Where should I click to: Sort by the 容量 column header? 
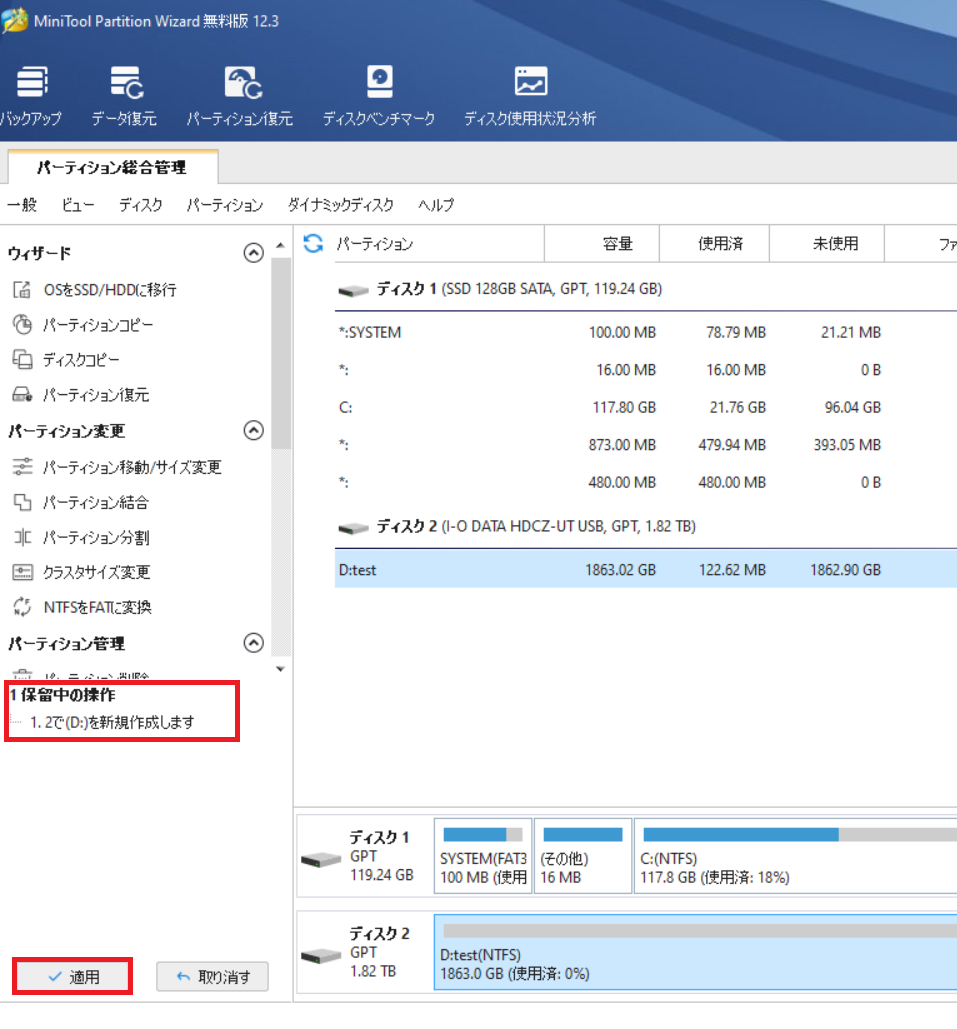coord(602,243)
